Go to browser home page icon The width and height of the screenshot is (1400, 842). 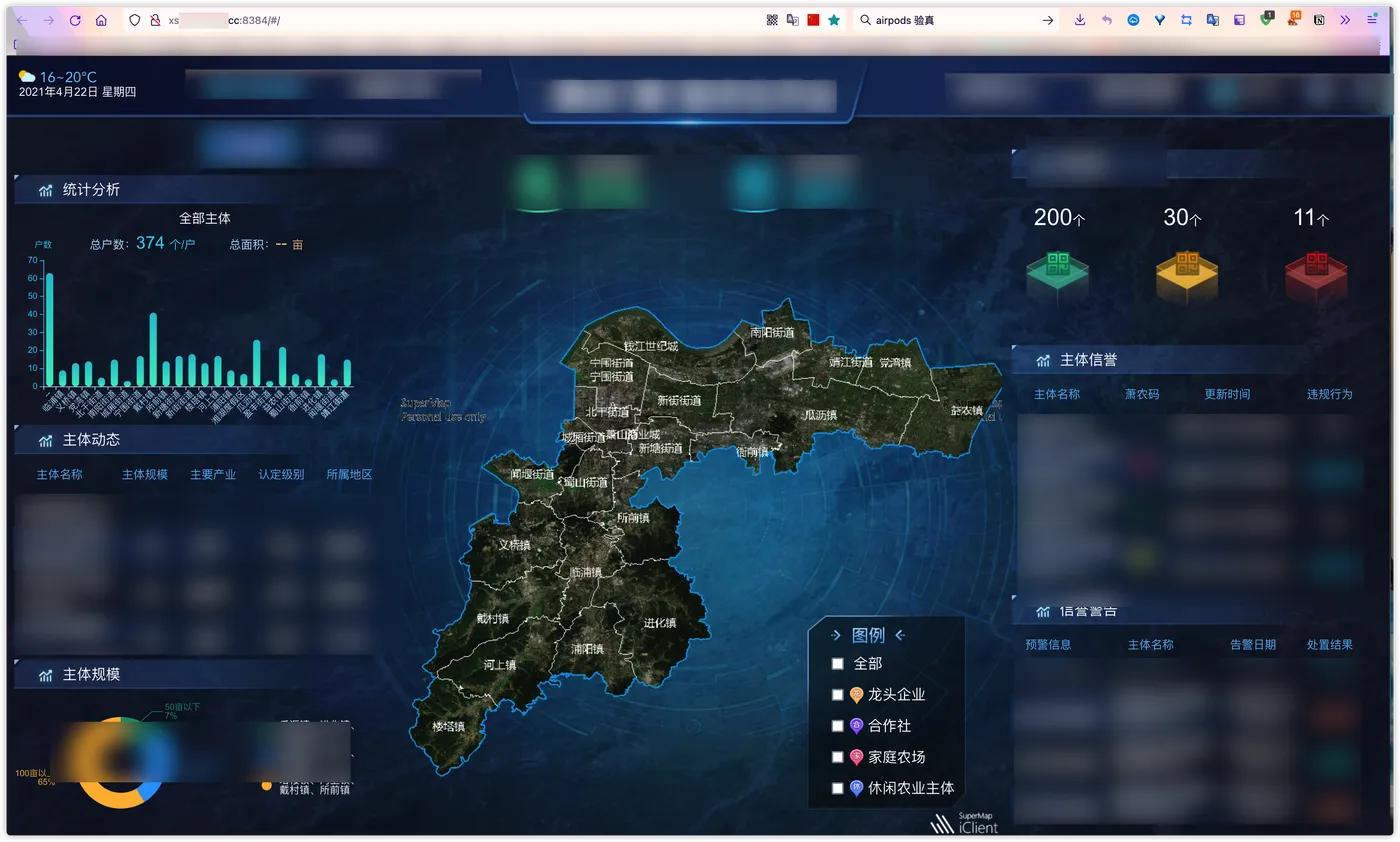point(101,20)
